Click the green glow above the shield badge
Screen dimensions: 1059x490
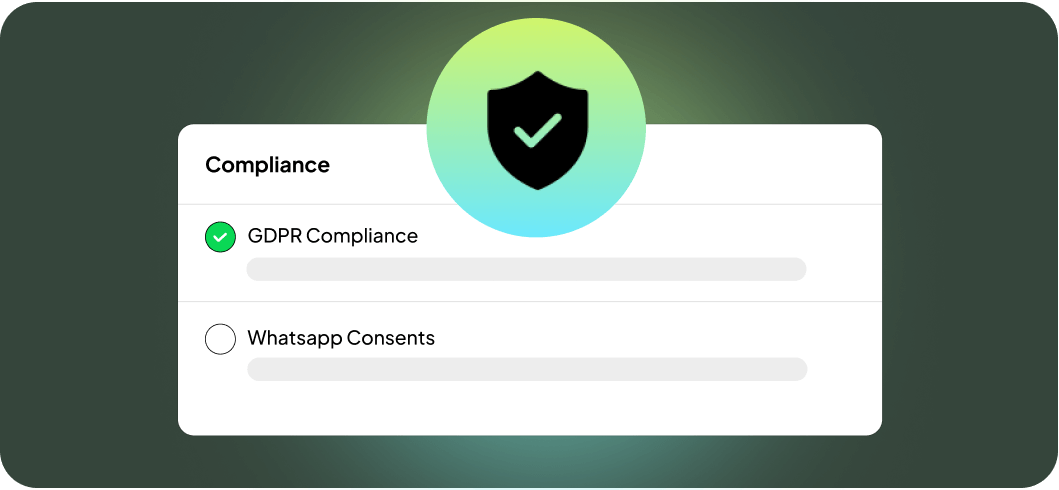(x=536, y=20)
